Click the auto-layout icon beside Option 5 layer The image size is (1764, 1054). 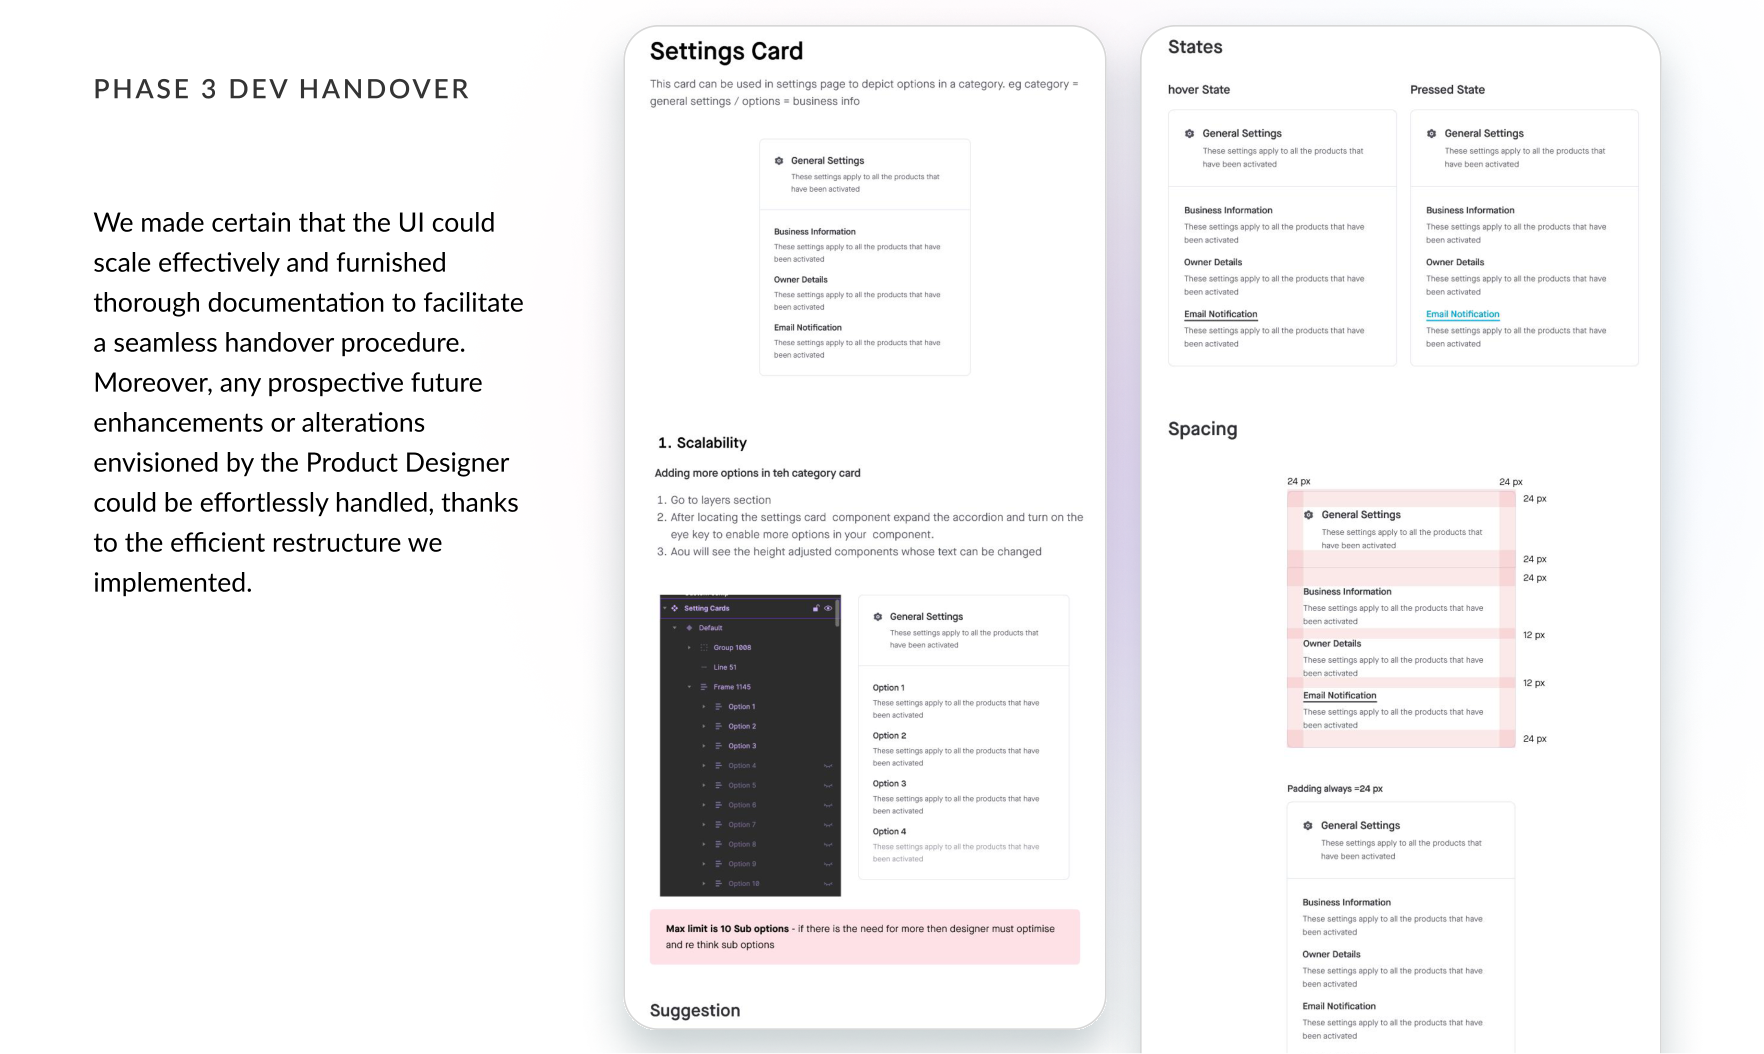(x=718, y=785)
